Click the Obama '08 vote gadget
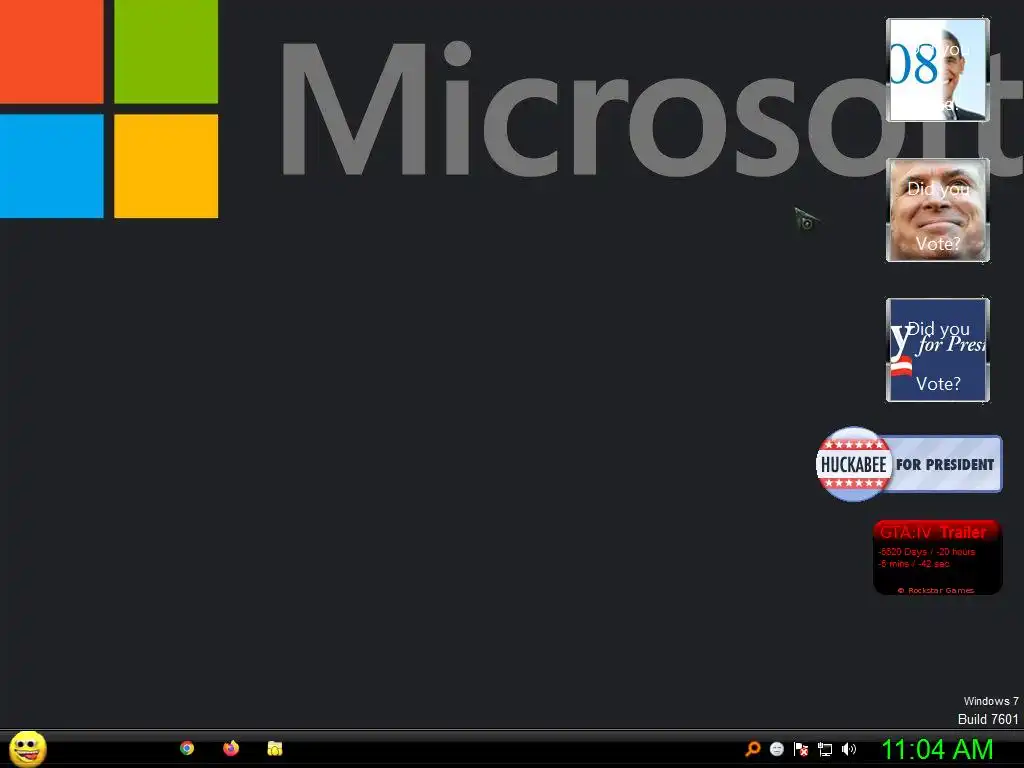The image size is (1024, 768). coord(938,70)
